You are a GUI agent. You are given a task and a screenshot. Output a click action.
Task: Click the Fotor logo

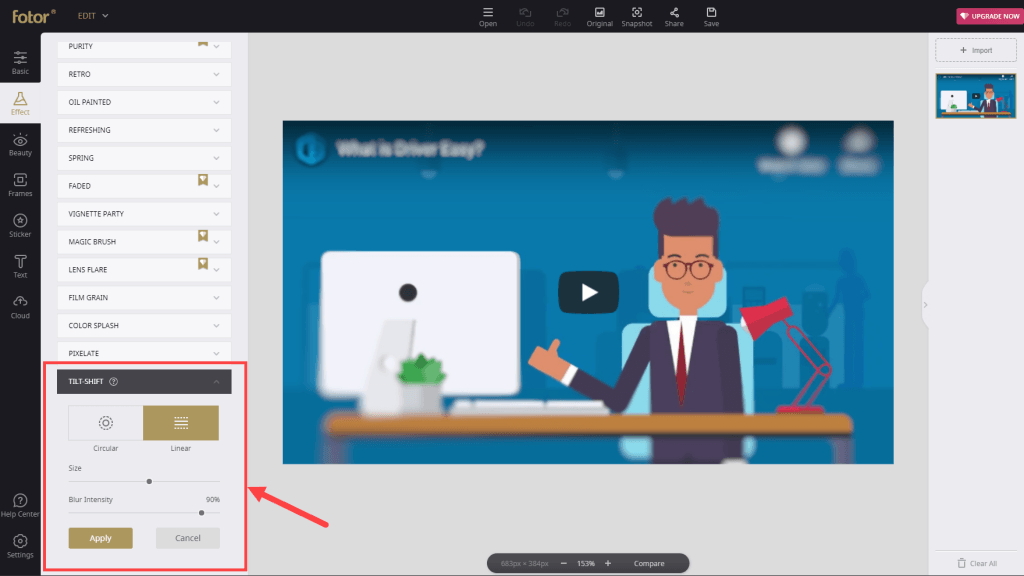coord(34,16)
